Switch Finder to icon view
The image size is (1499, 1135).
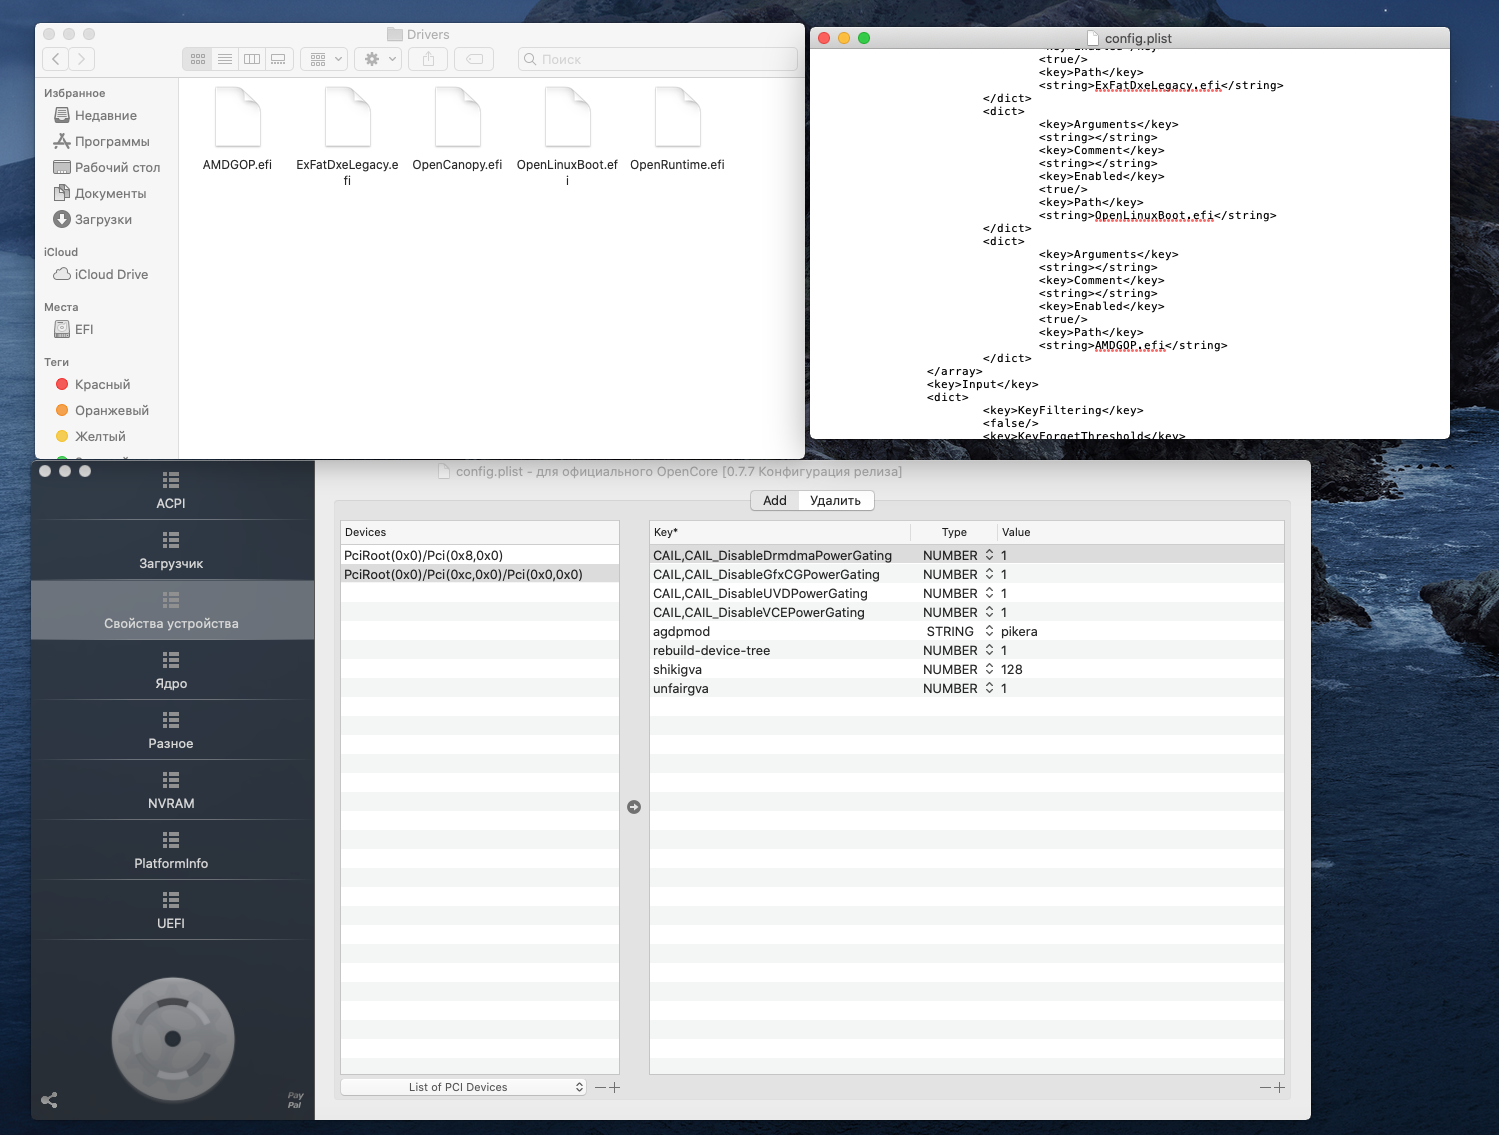point(198,59)
